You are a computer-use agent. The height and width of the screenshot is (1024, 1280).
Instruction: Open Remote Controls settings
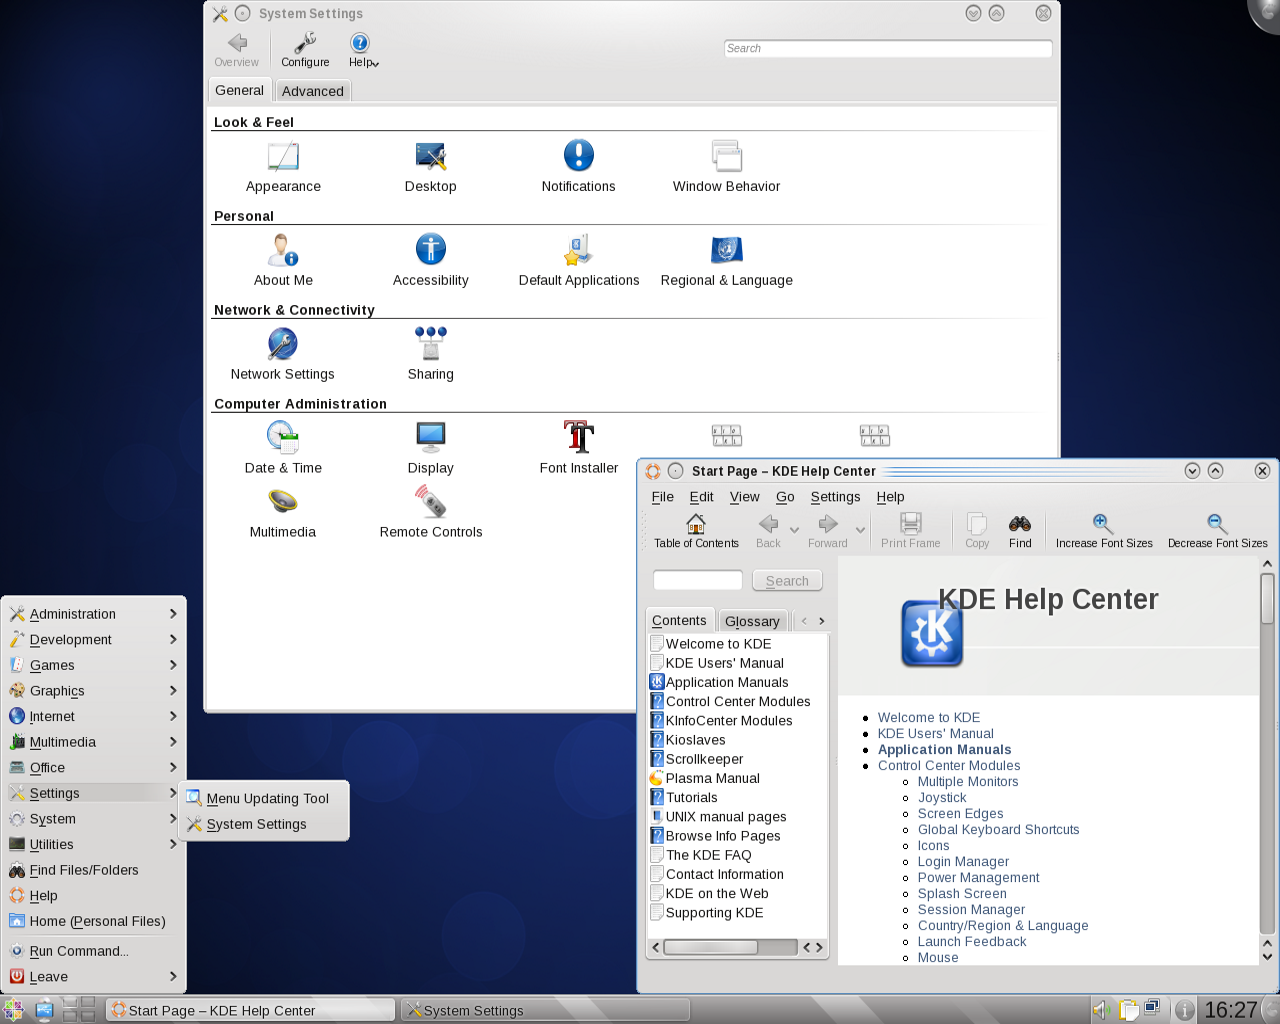coord(431,513)
